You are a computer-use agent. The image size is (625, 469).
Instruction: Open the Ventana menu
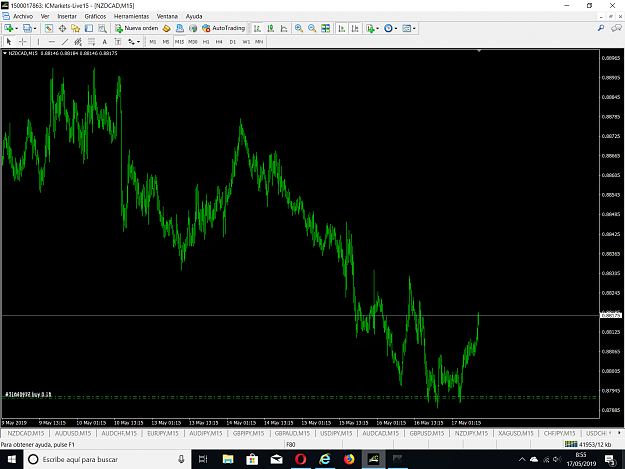(x=167, y=16)
